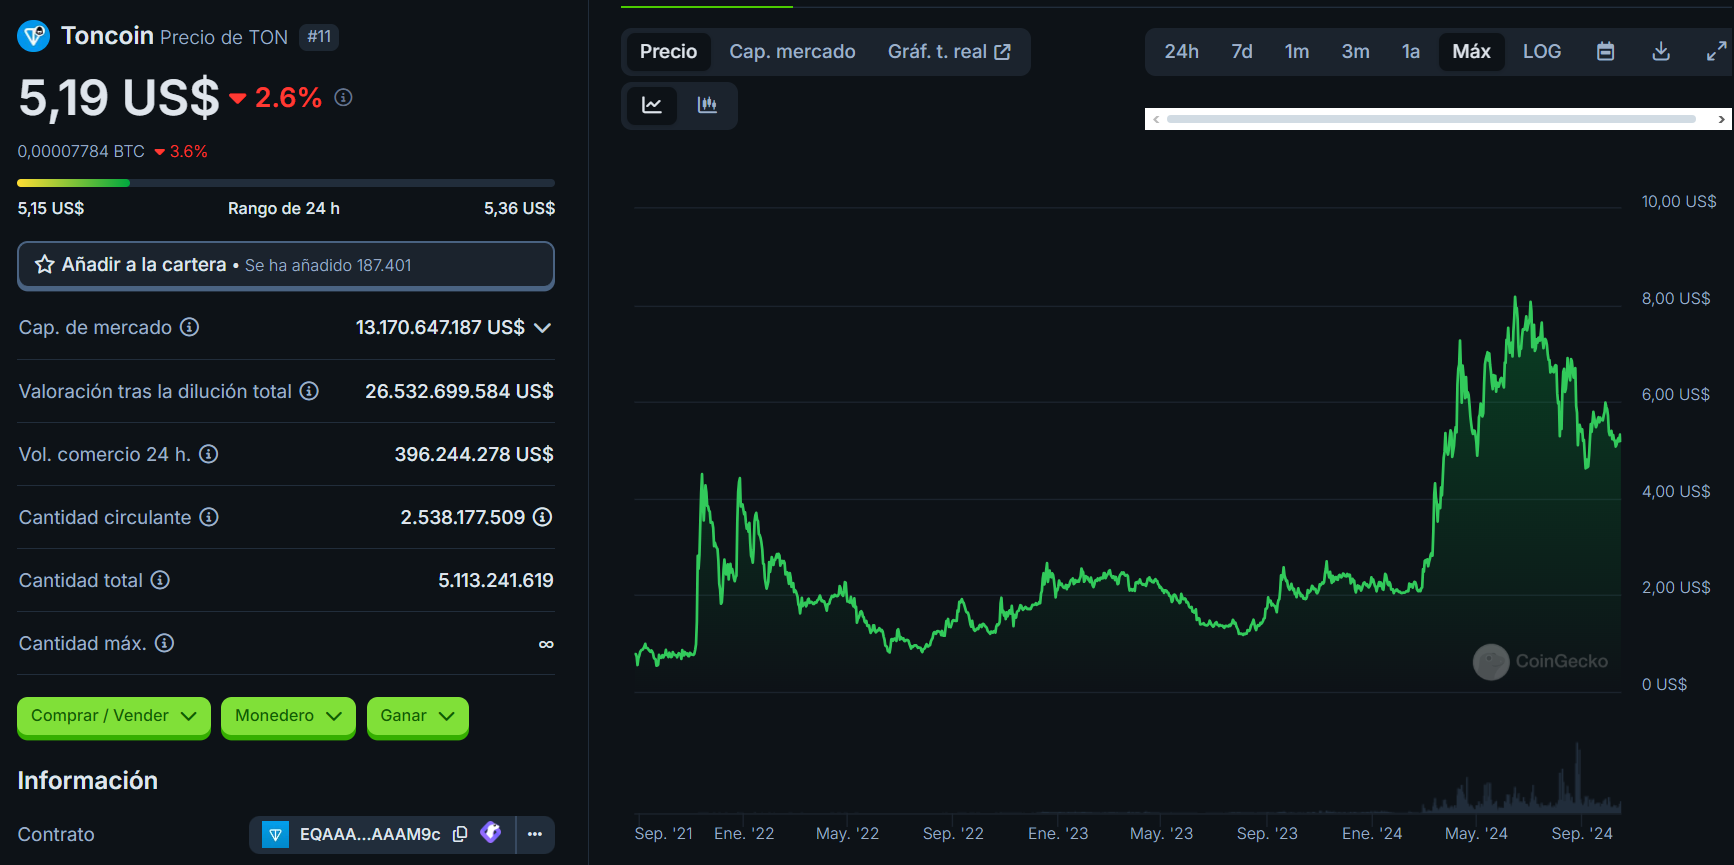Click Añadir a la cartera button

tap(286, 265)
